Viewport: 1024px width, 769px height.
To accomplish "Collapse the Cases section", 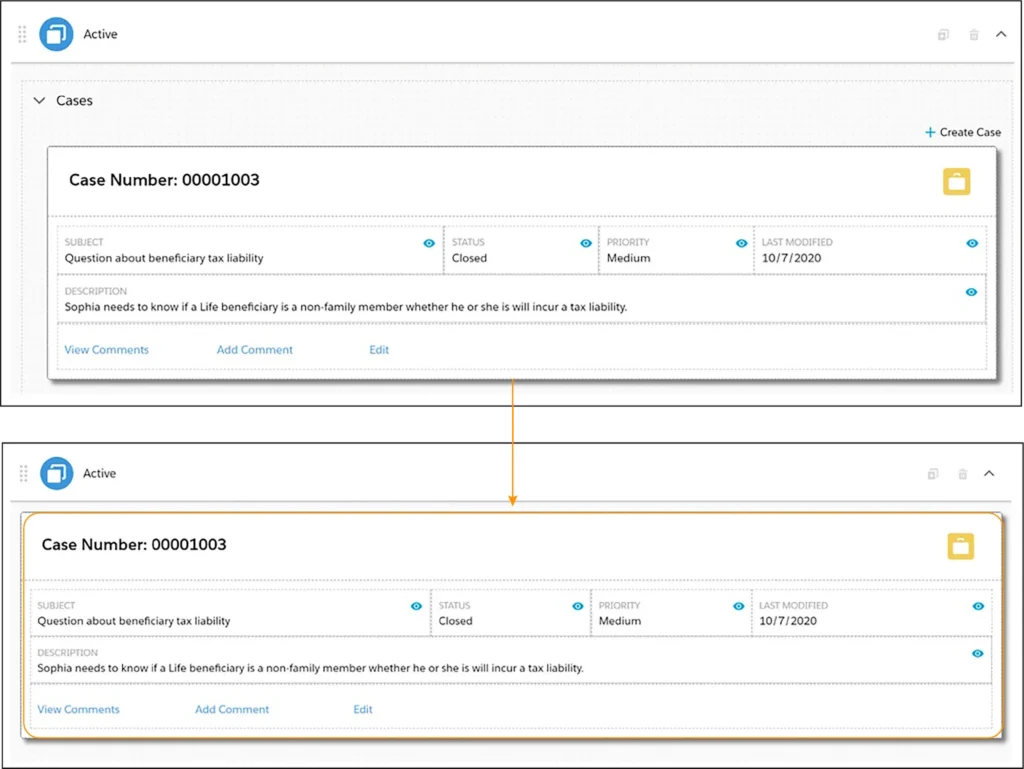I will click(x=40, y=101).
